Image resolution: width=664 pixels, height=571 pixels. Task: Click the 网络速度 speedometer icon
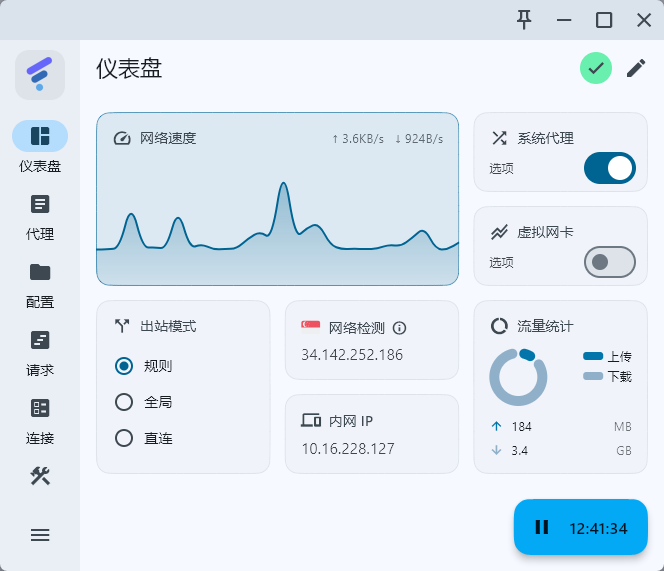(x=122, y=139)
